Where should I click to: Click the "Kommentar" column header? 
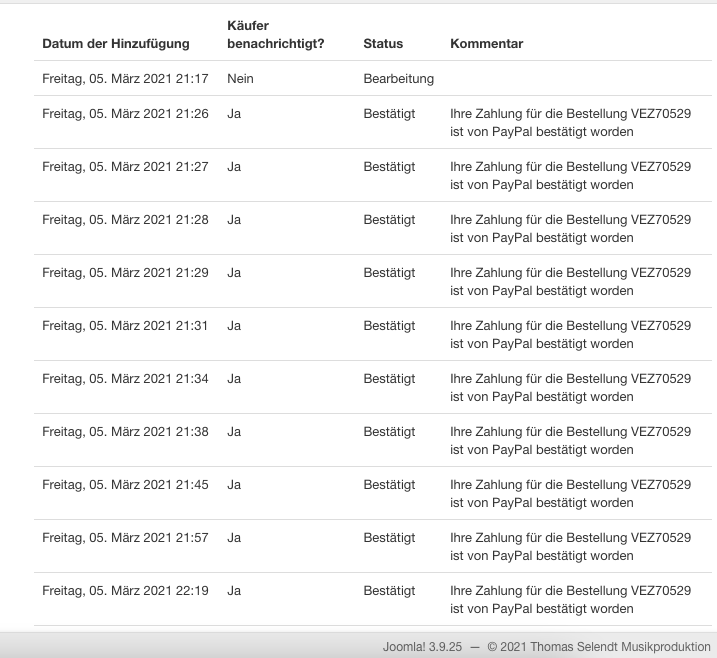486,44
